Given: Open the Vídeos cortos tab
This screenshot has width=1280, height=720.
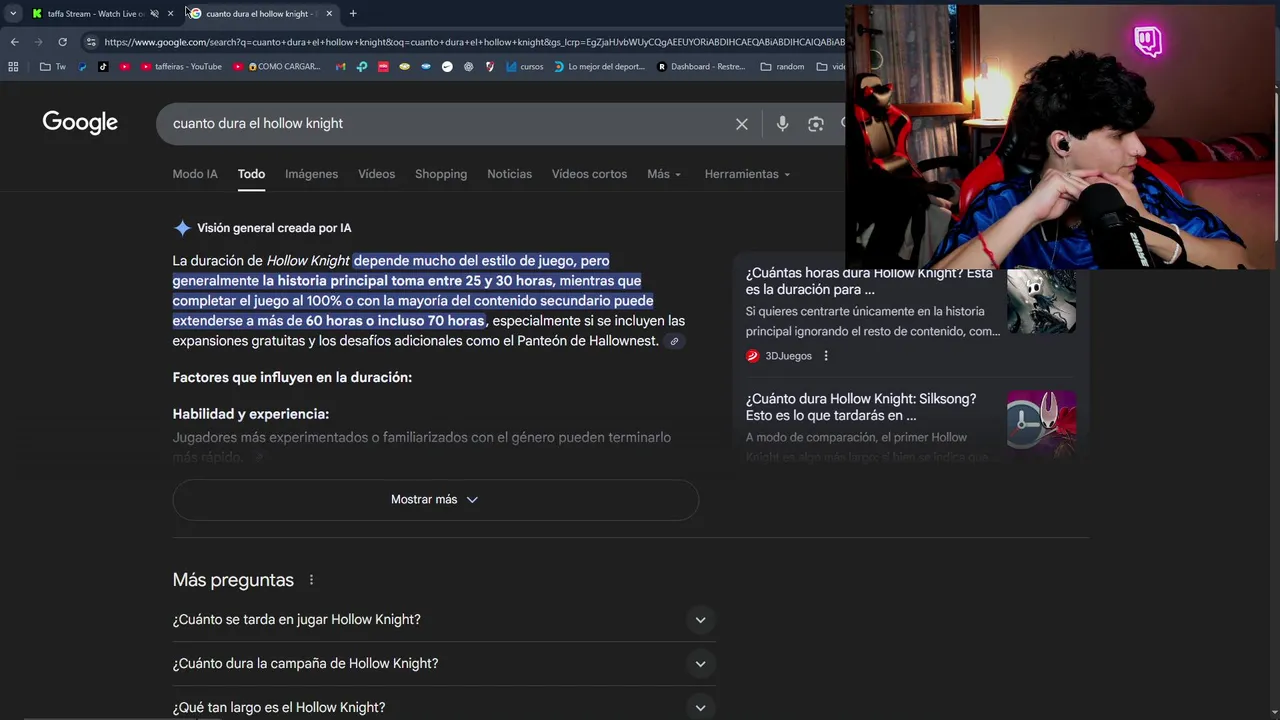Looking at the screenshot, I should [589, 174].
